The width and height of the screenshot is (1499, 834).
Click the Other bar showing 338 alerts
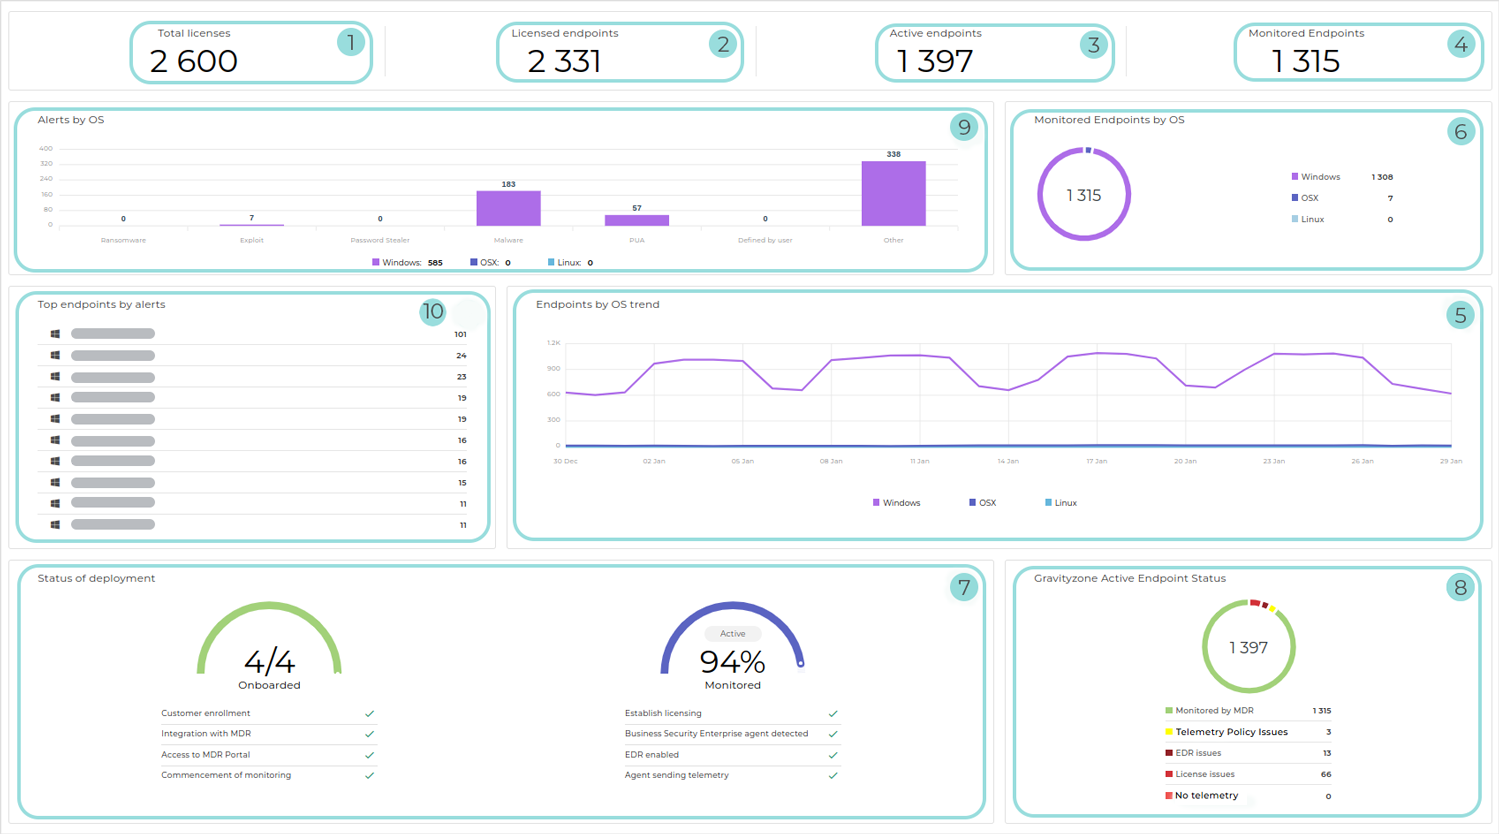pyautogui.click(x=893, y=193)
